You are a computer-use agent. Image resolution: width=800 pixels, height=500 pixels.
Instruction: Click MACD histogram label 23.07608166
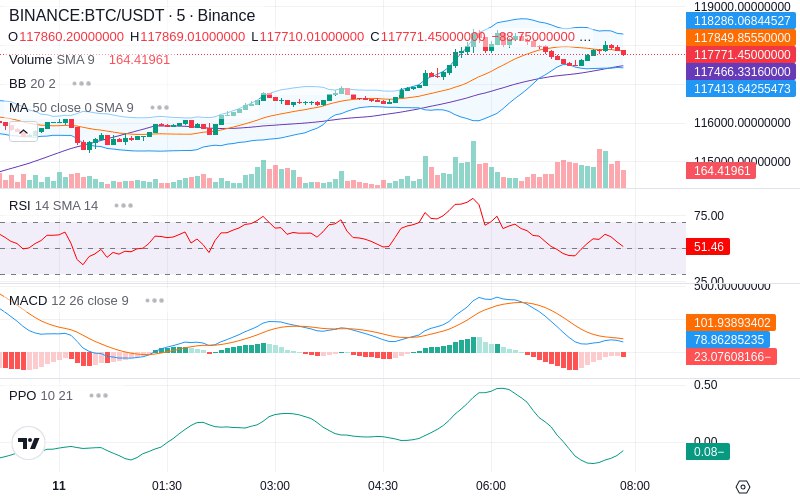pos(731,356)
